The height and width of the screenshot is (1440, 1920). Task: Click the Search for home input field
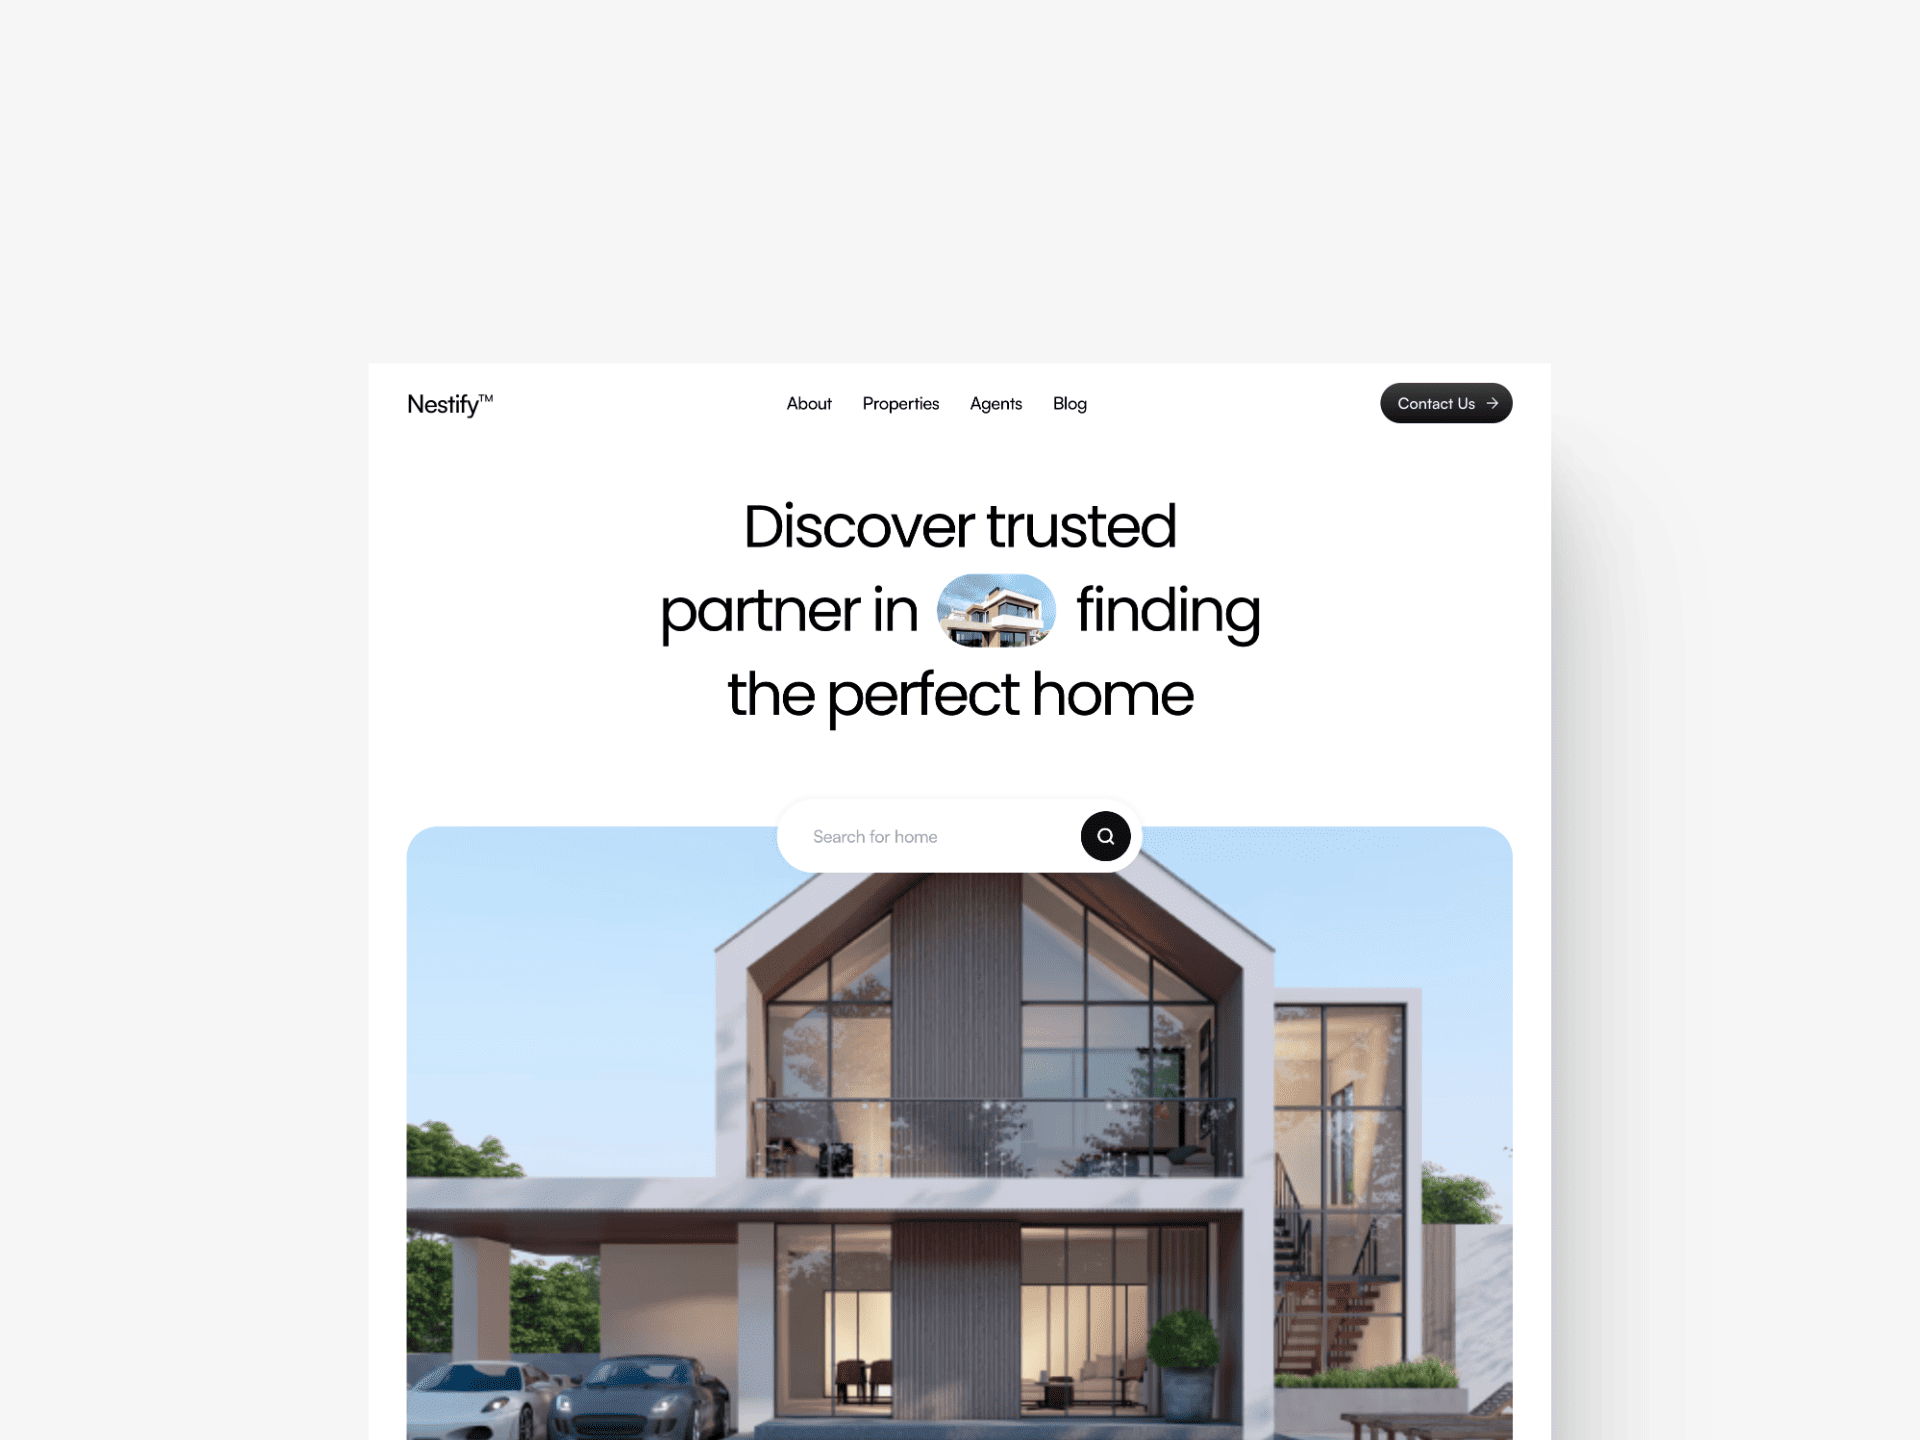[930, 836]
